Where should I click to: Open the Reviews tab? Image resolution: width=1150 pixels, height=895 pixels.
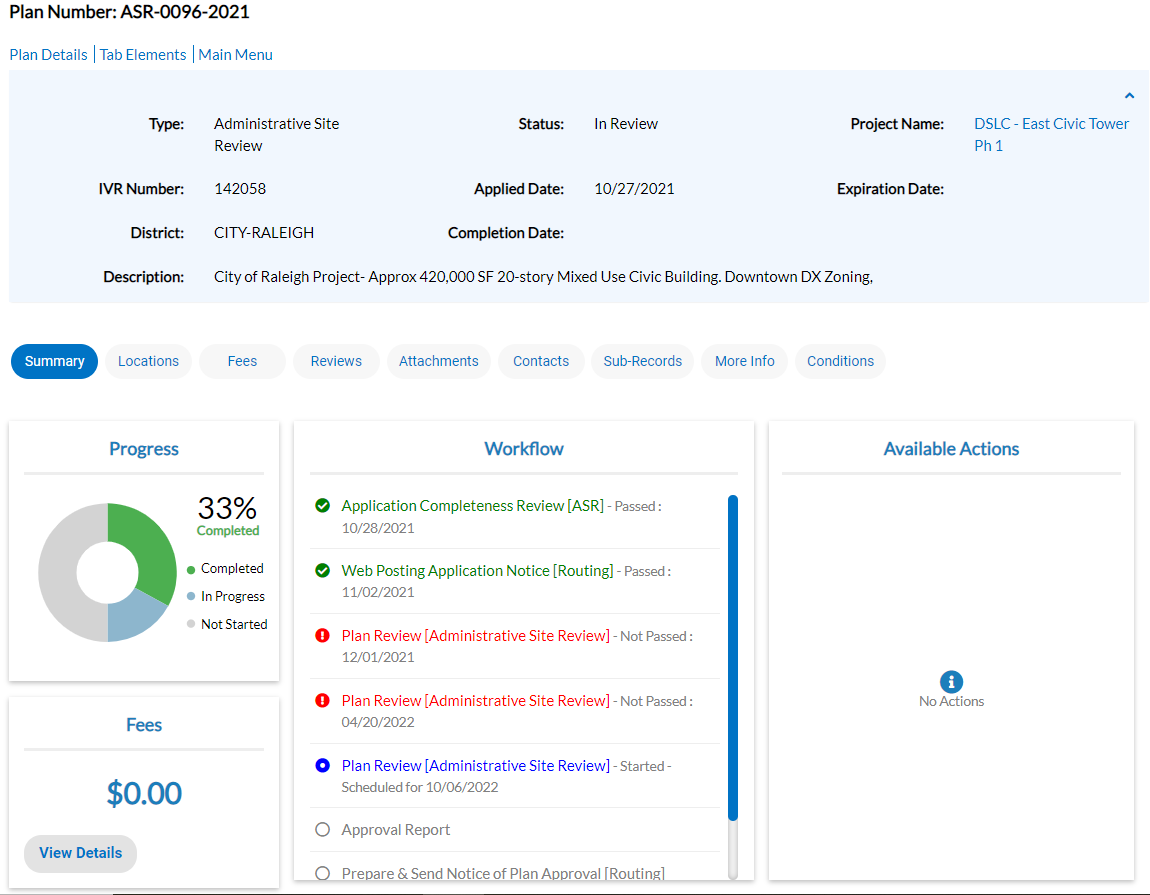(x=336, y=361)
